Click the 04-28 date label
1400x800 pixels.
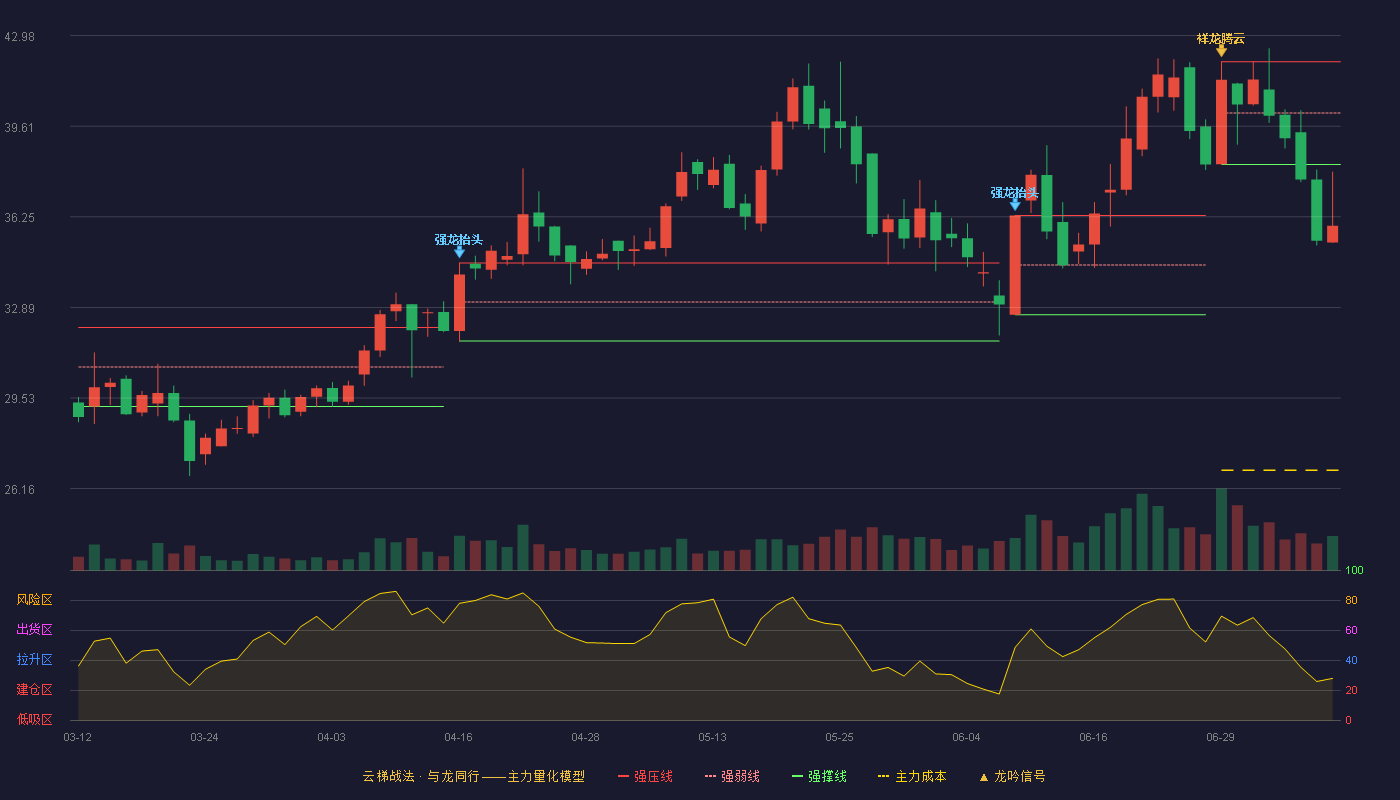click(x=585, y=737)
